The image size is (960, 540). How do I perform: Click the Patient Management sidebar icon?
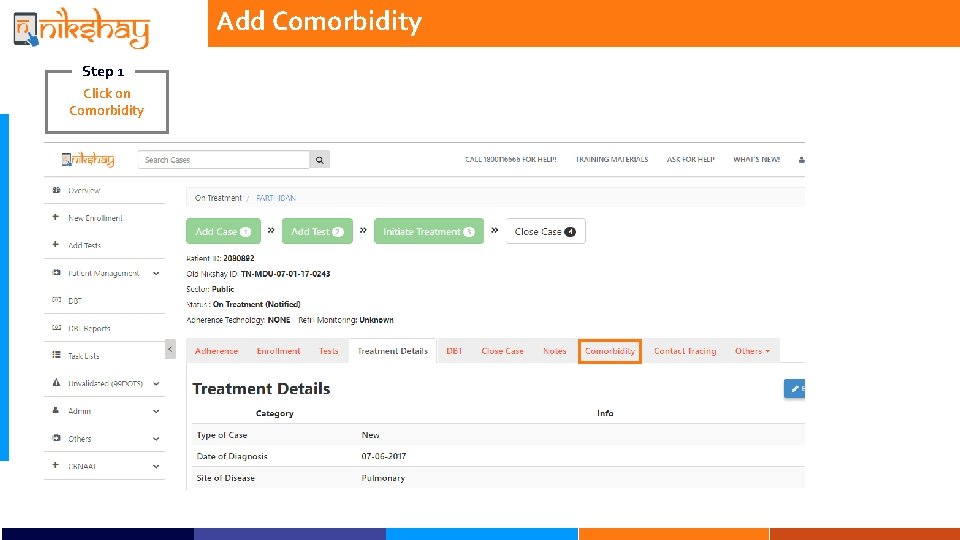[56, 272]
